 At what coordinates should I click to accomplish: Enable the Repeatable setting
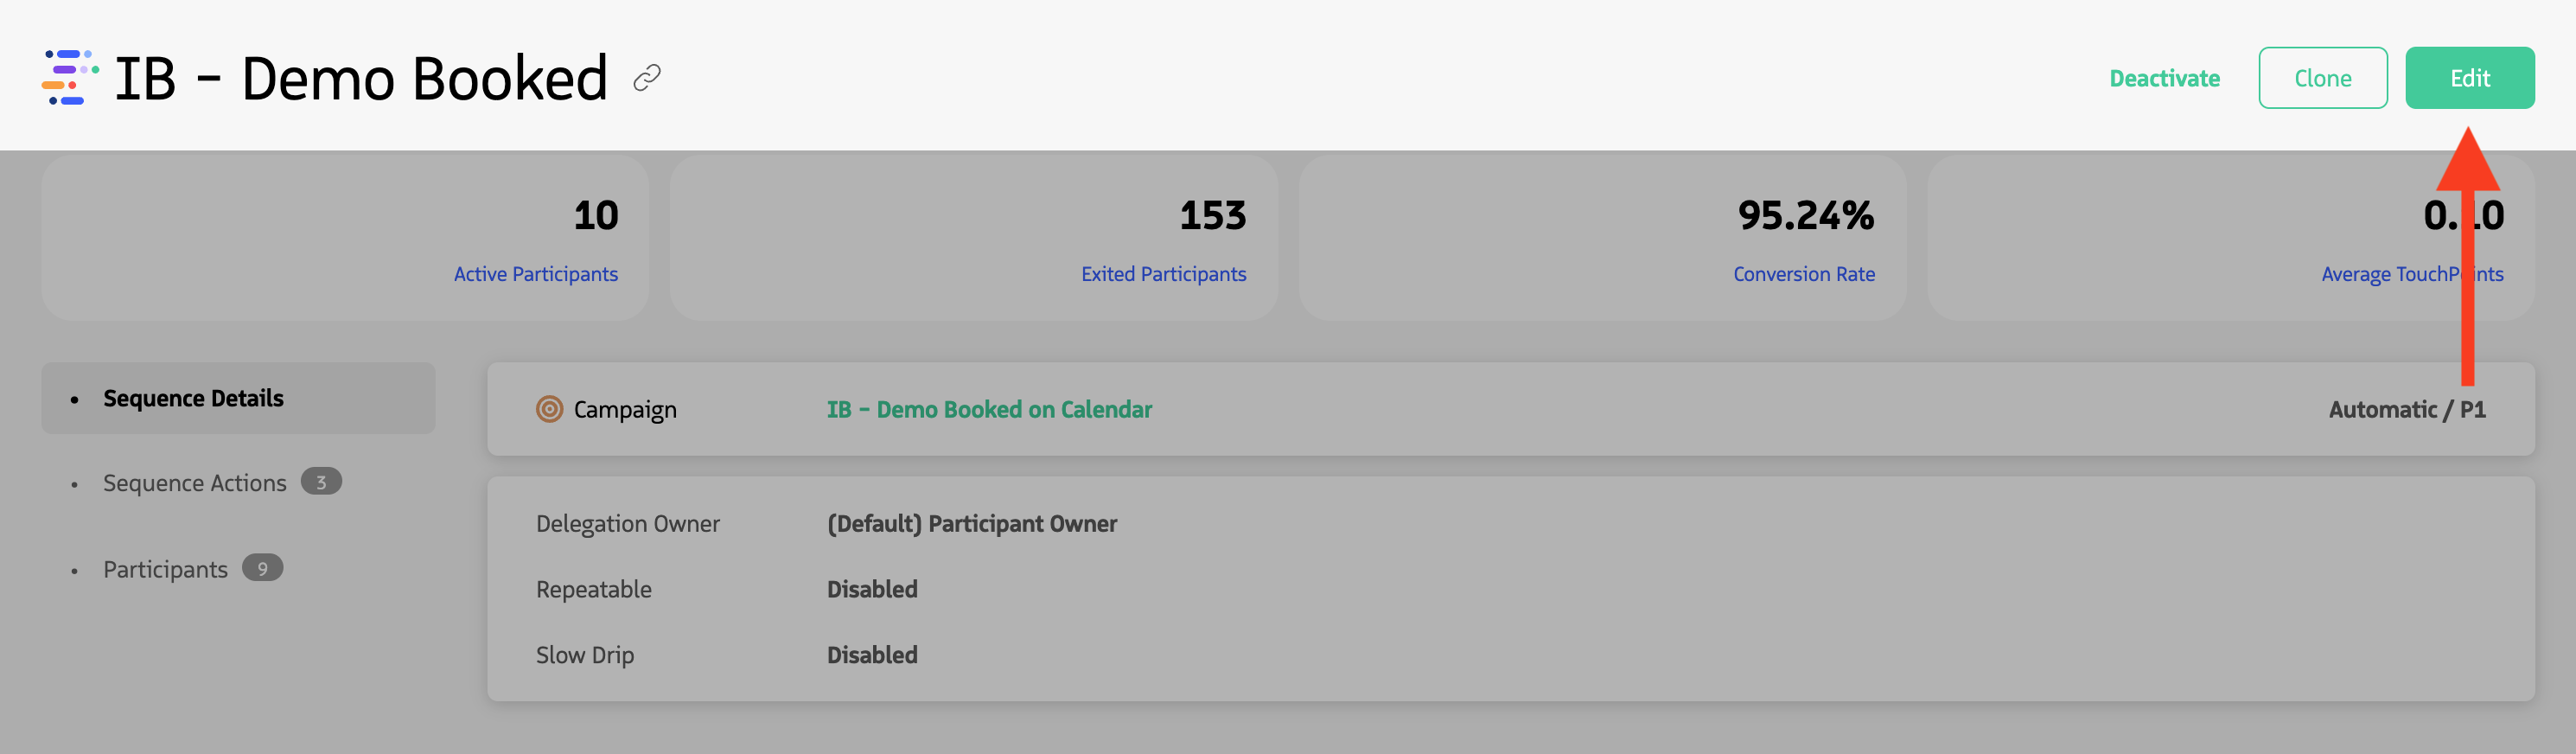click(x=871, y=589)
